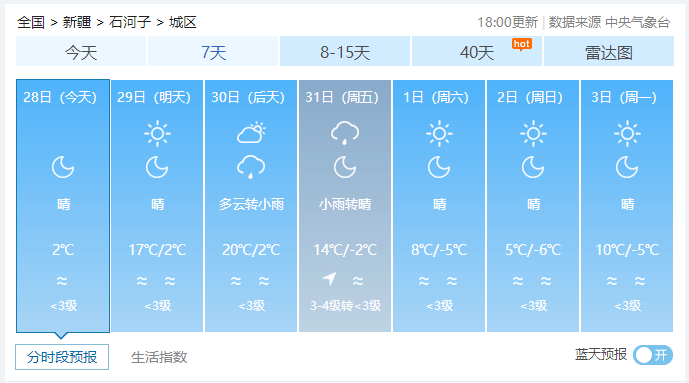This screenshot has height=383, width=689.
Task: Go to 全国 in the breadcrumb
Action: click(31, 22)
